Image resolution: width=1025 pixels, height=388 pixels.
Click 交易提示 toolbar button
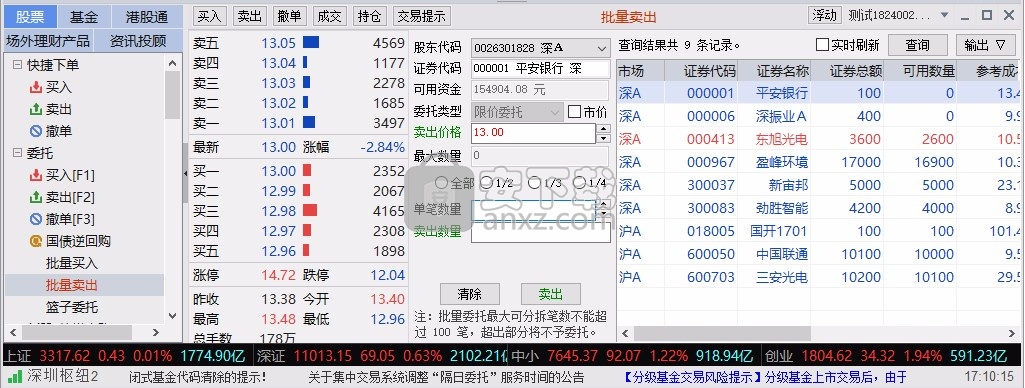(422, 16)
